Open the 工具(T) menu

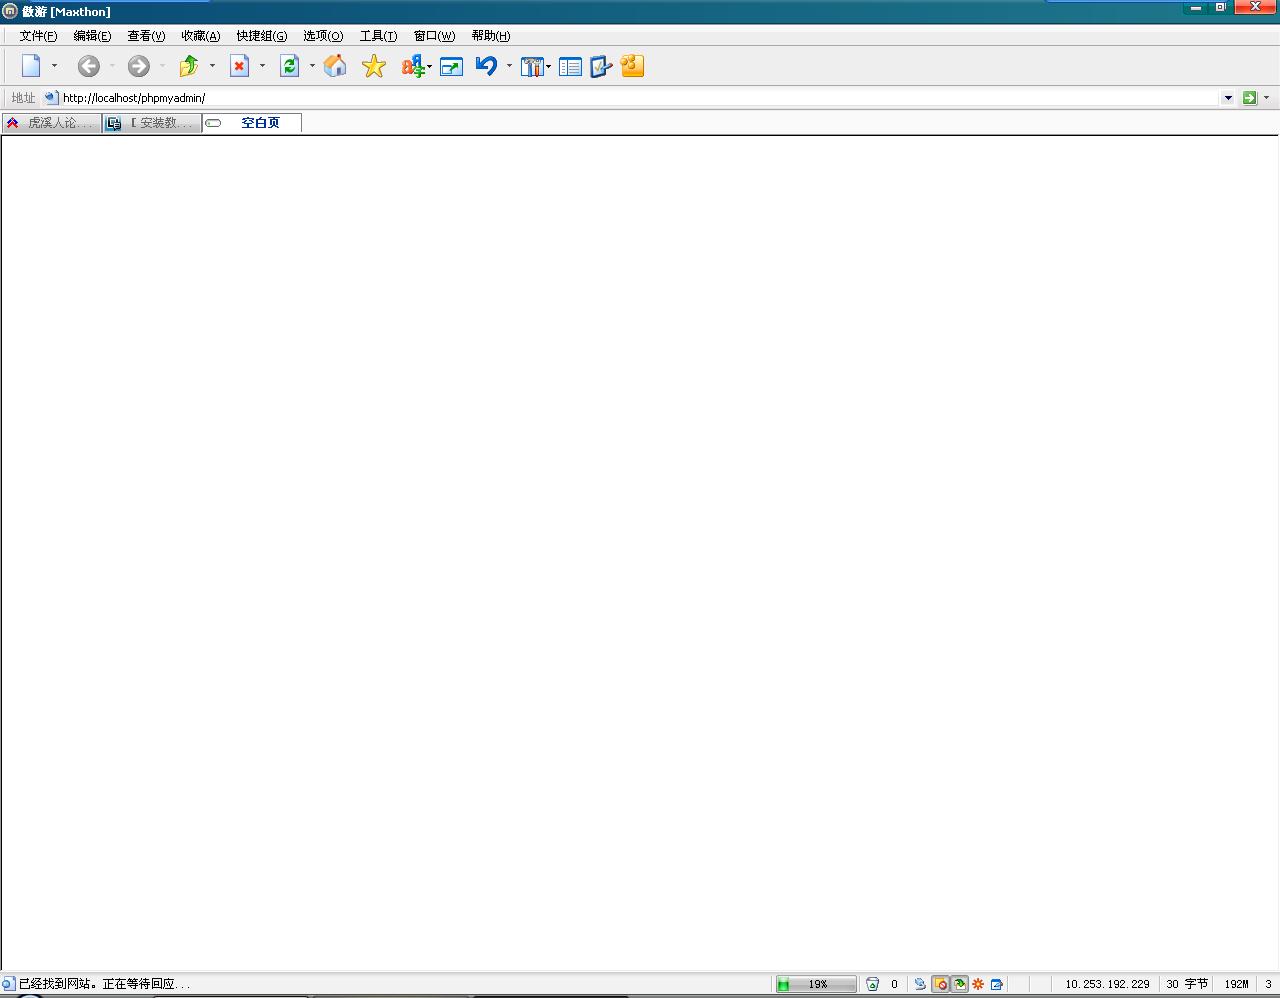(378, 36)
